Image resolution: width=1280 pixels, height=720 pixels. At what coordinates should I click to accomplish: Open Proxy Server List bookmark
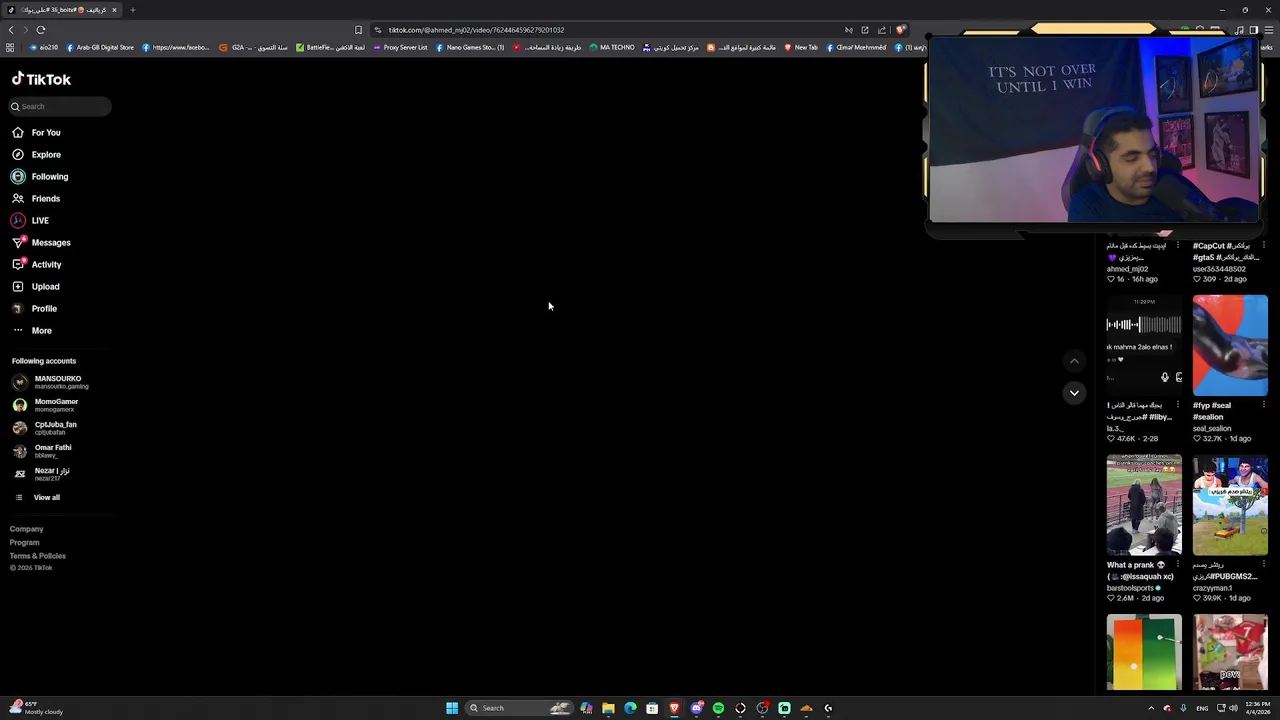click(400, 47)
